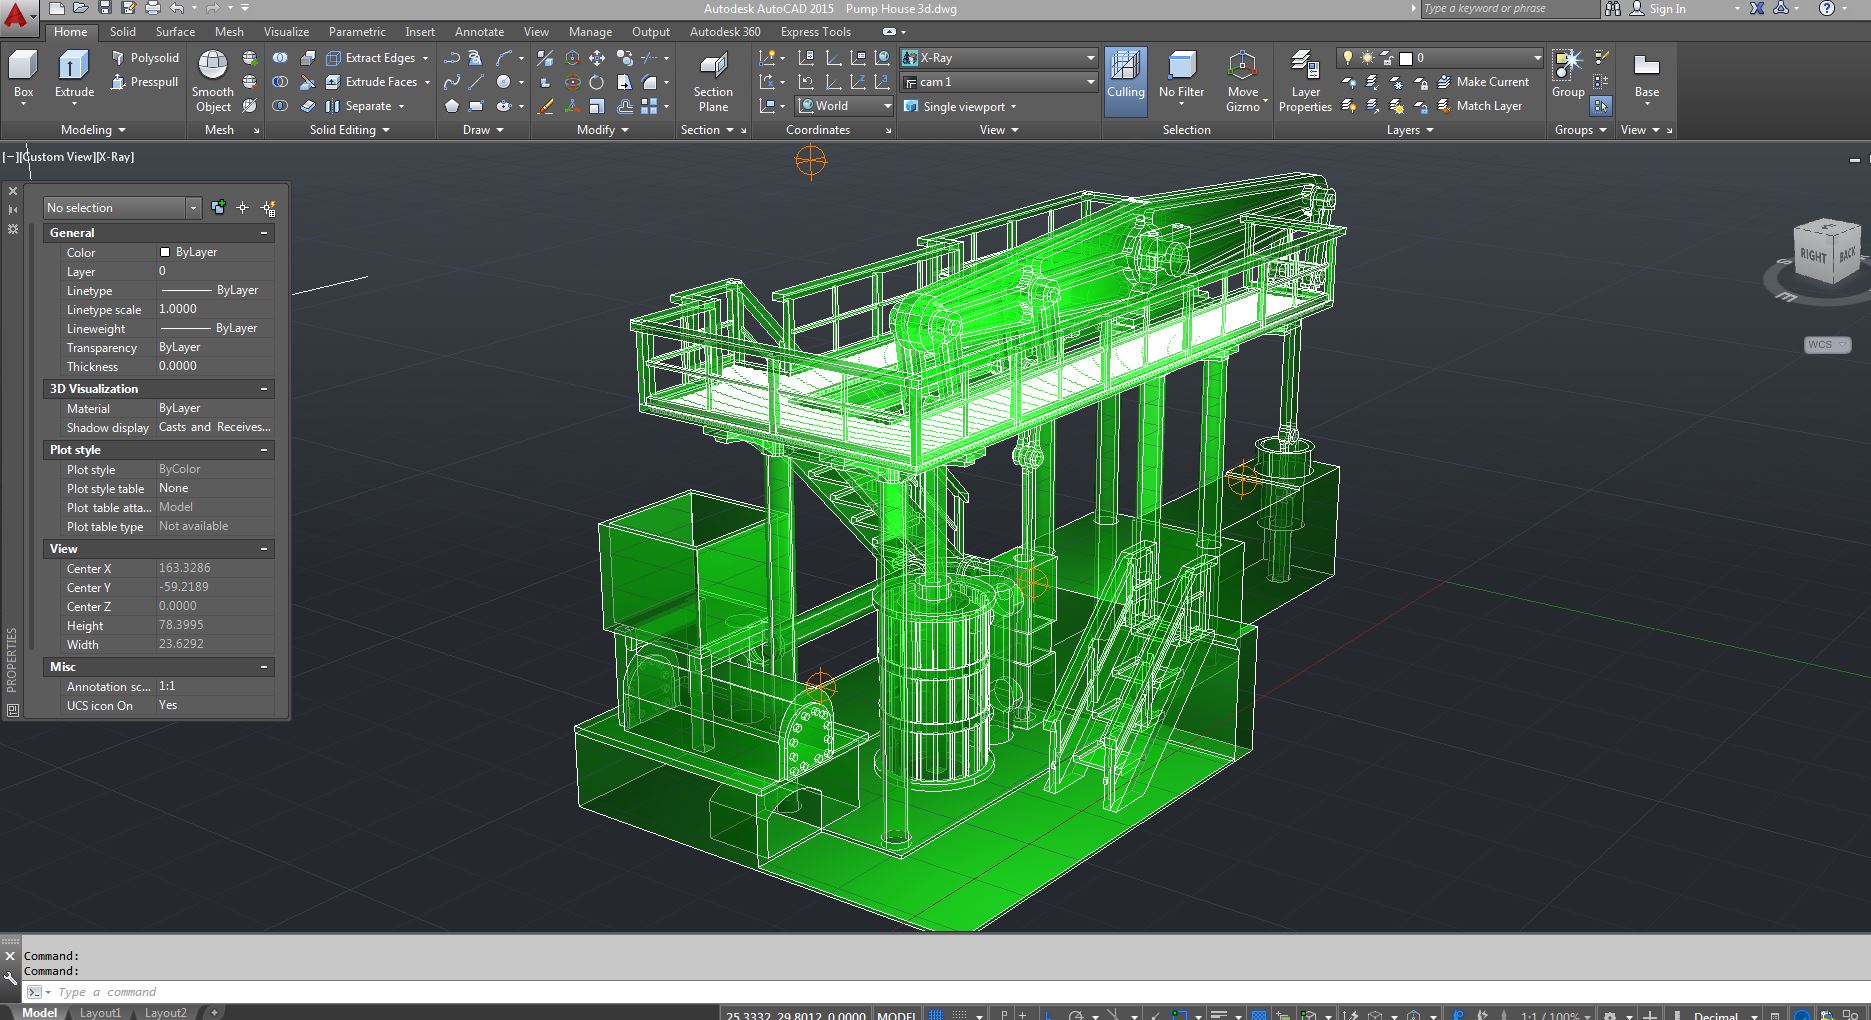1871x1020 pixels.
Task: Toggle current layer on/off lightbulb
Action: coord(1348,58)
